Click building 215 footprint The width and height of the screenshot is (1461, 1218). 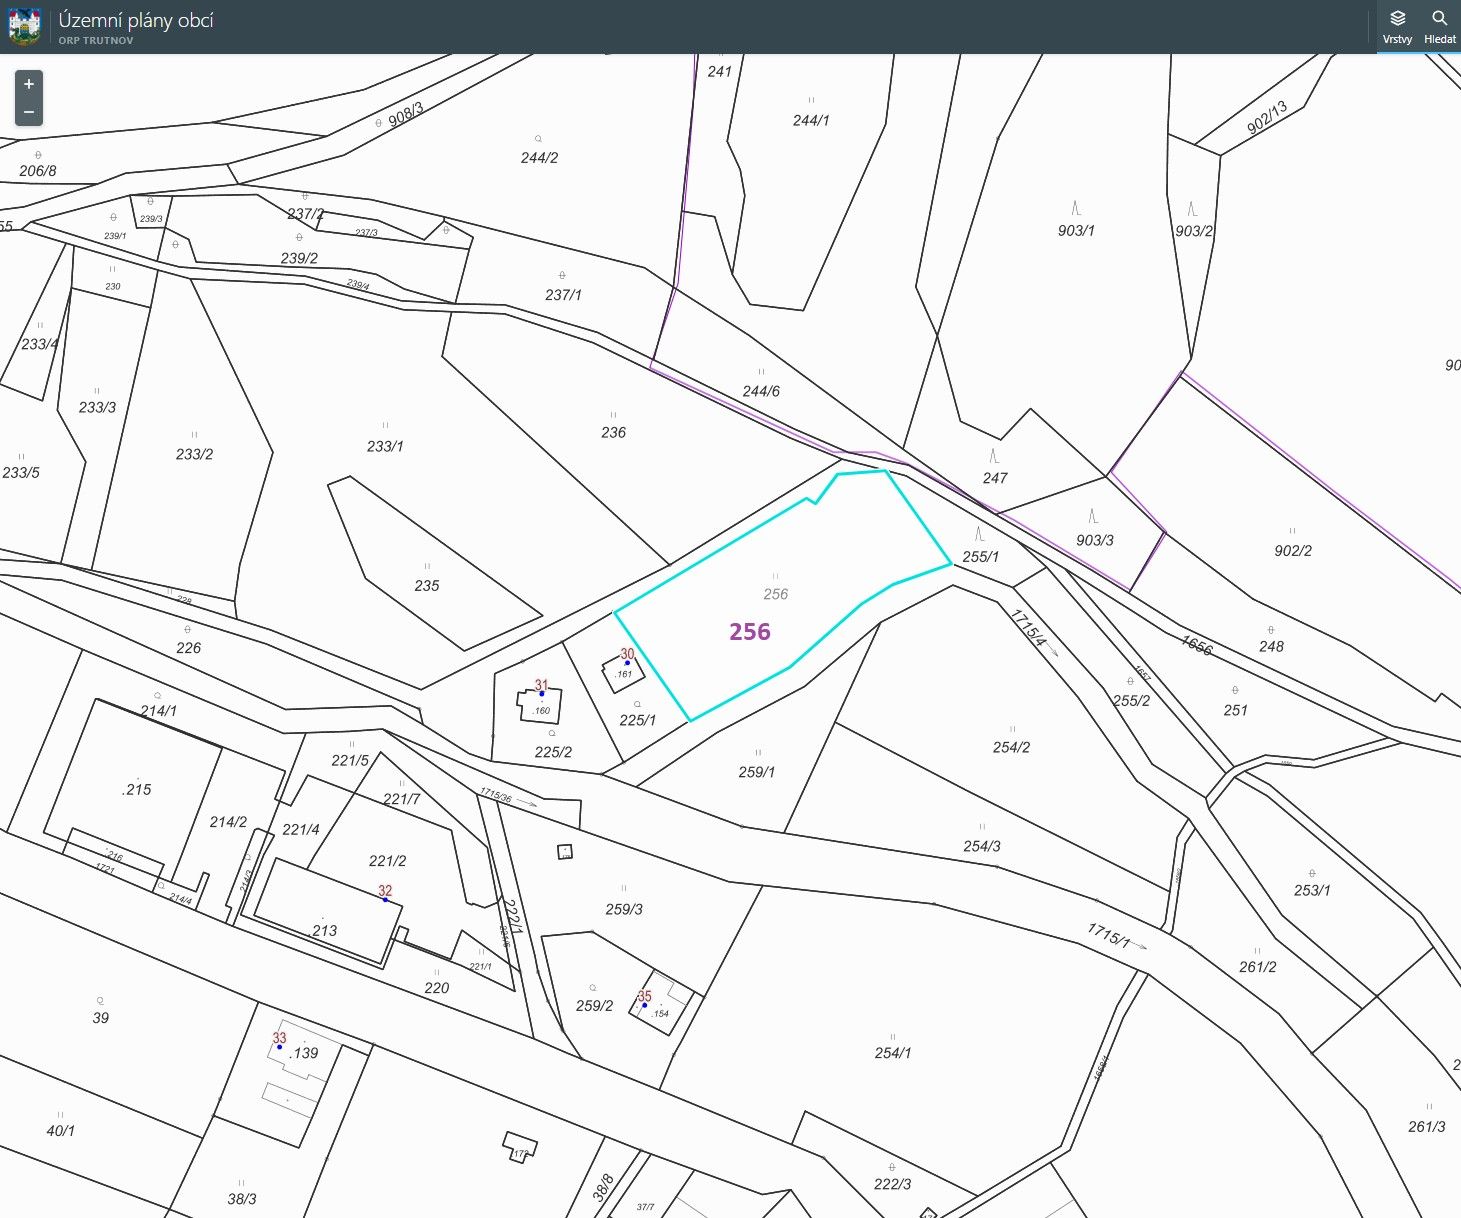tap(137, 789)
